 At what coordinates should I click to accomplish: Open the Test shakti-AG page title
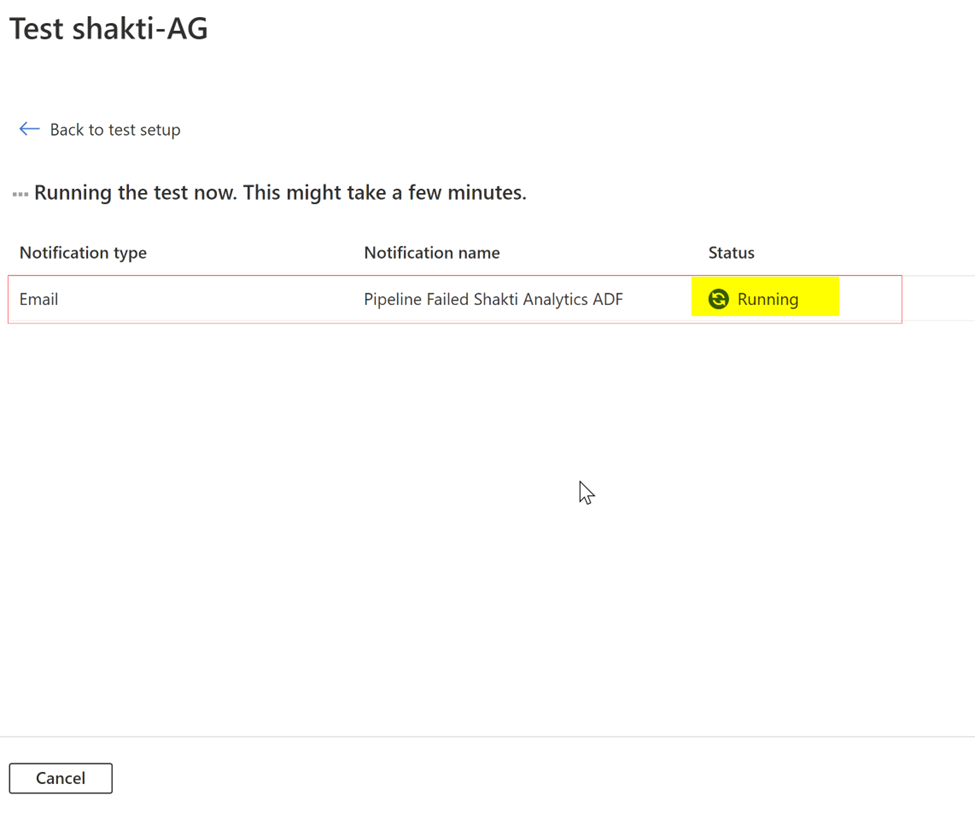pos(108,28)
